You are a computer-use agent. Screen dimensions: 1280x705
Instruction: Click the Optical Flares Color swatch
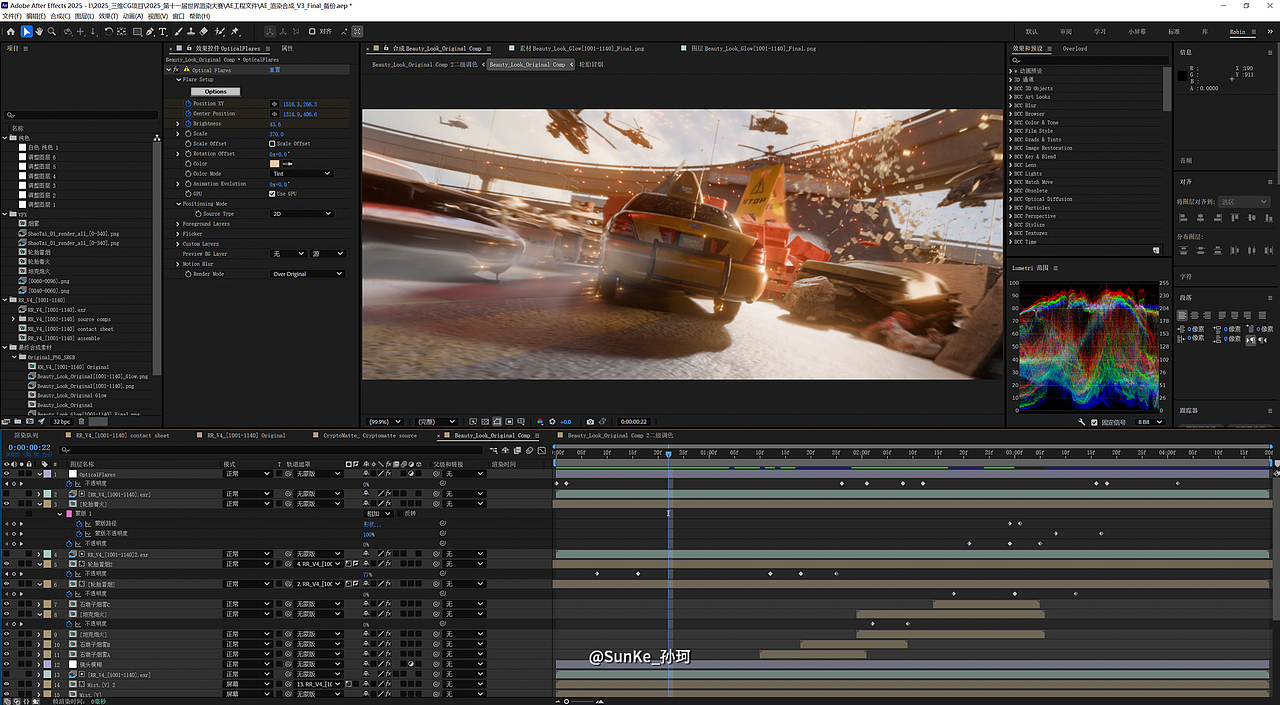275,164
